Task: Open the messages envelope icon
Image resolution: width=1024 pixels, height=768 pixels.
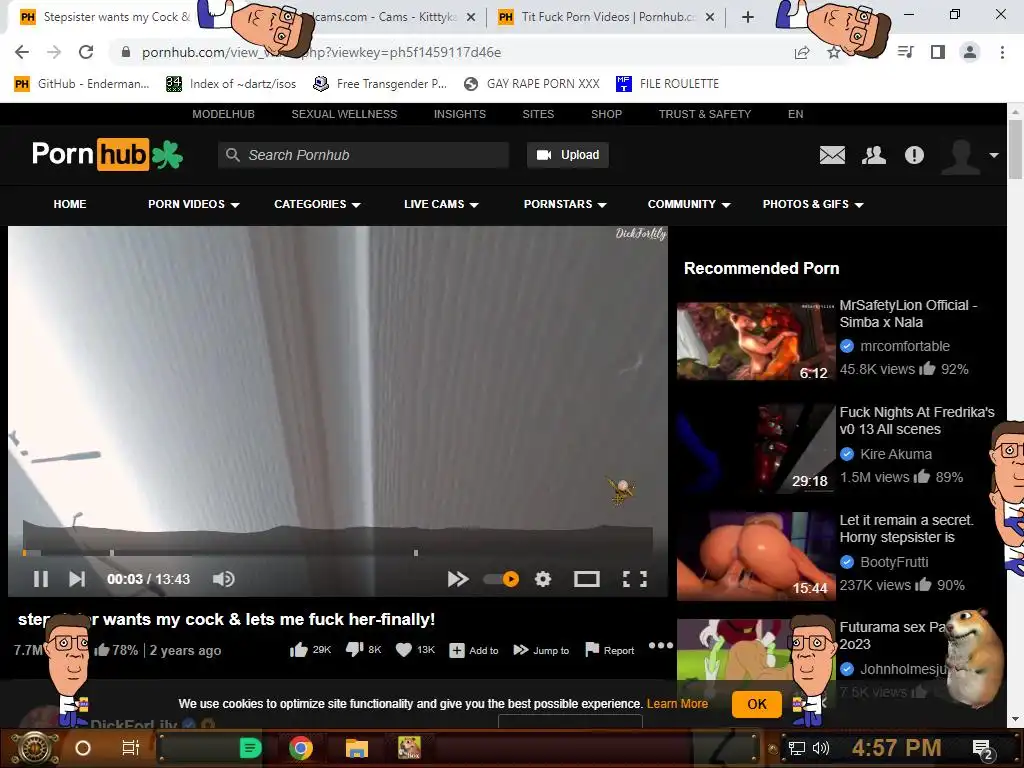Action: (x=832, y=155)
